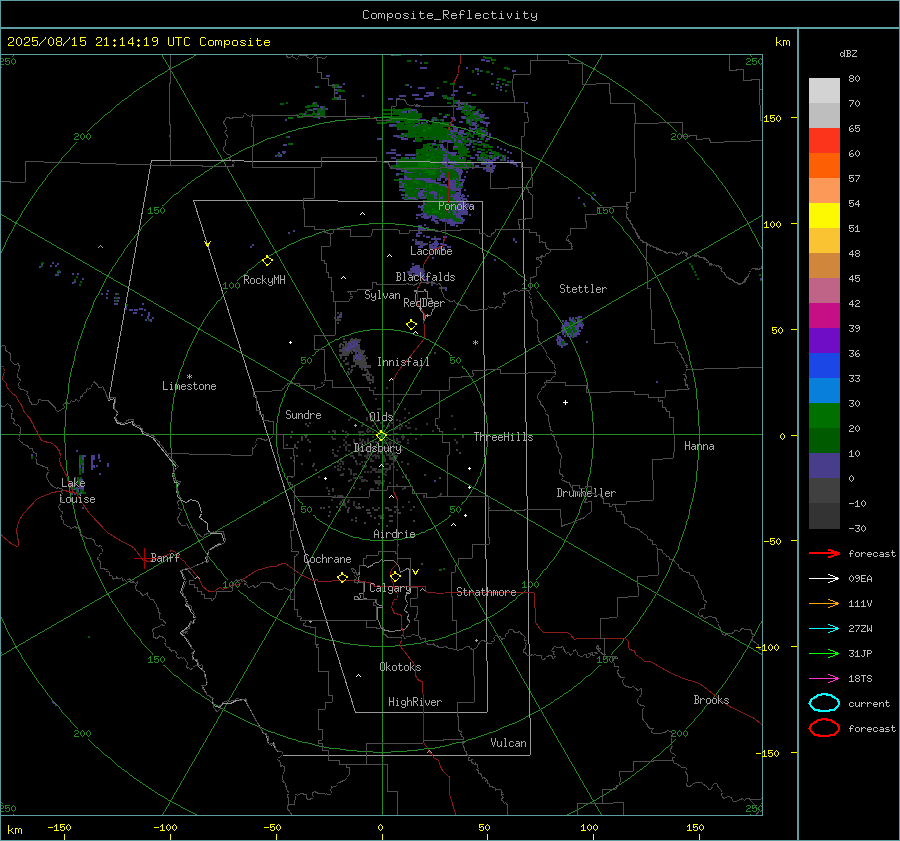Click the magenta 18TS arrow legend icon

pyautogui.click(x=824, y=679)
